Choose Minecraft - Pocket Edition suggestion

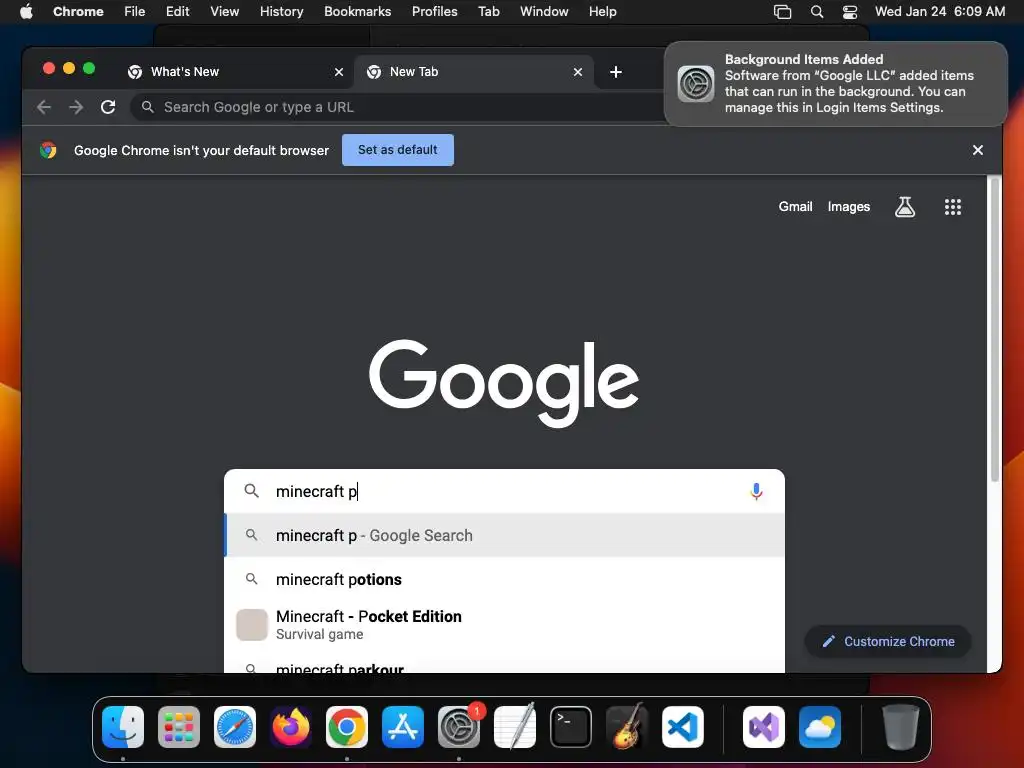click(504, 625)
